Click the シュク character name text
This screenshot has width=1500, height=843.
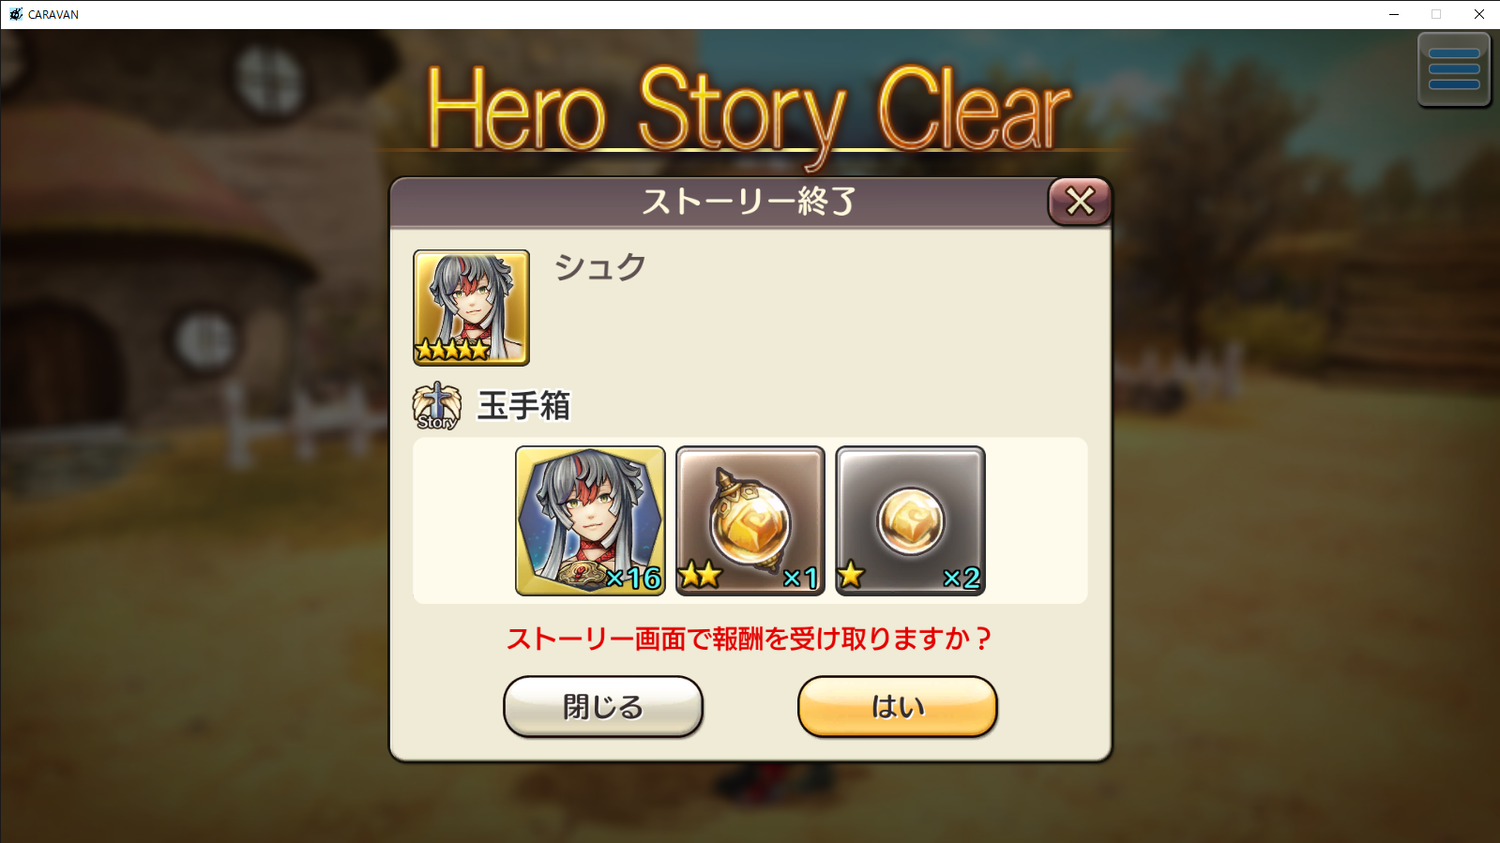(x=600, y=267)
